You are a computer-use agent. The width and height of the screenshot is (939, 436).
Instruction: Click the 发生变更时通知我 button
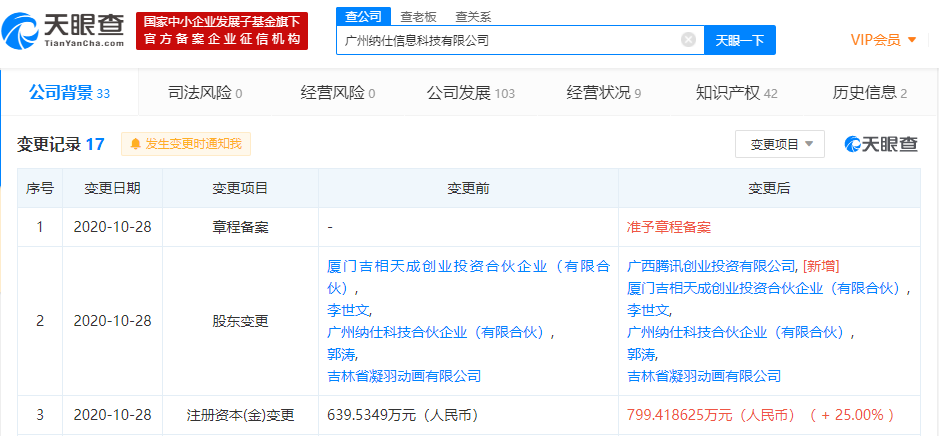186,144
